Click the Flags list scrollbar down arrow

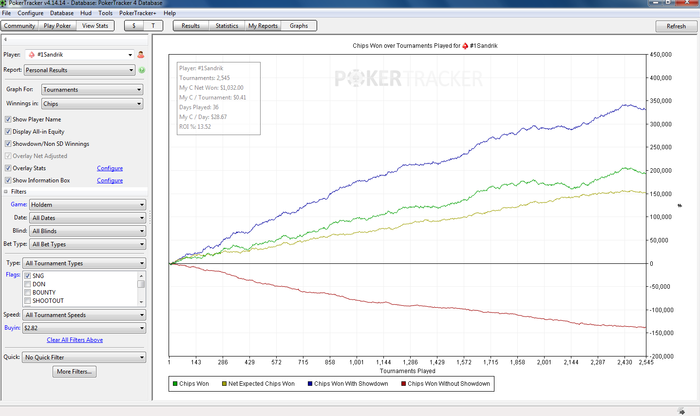141,302
